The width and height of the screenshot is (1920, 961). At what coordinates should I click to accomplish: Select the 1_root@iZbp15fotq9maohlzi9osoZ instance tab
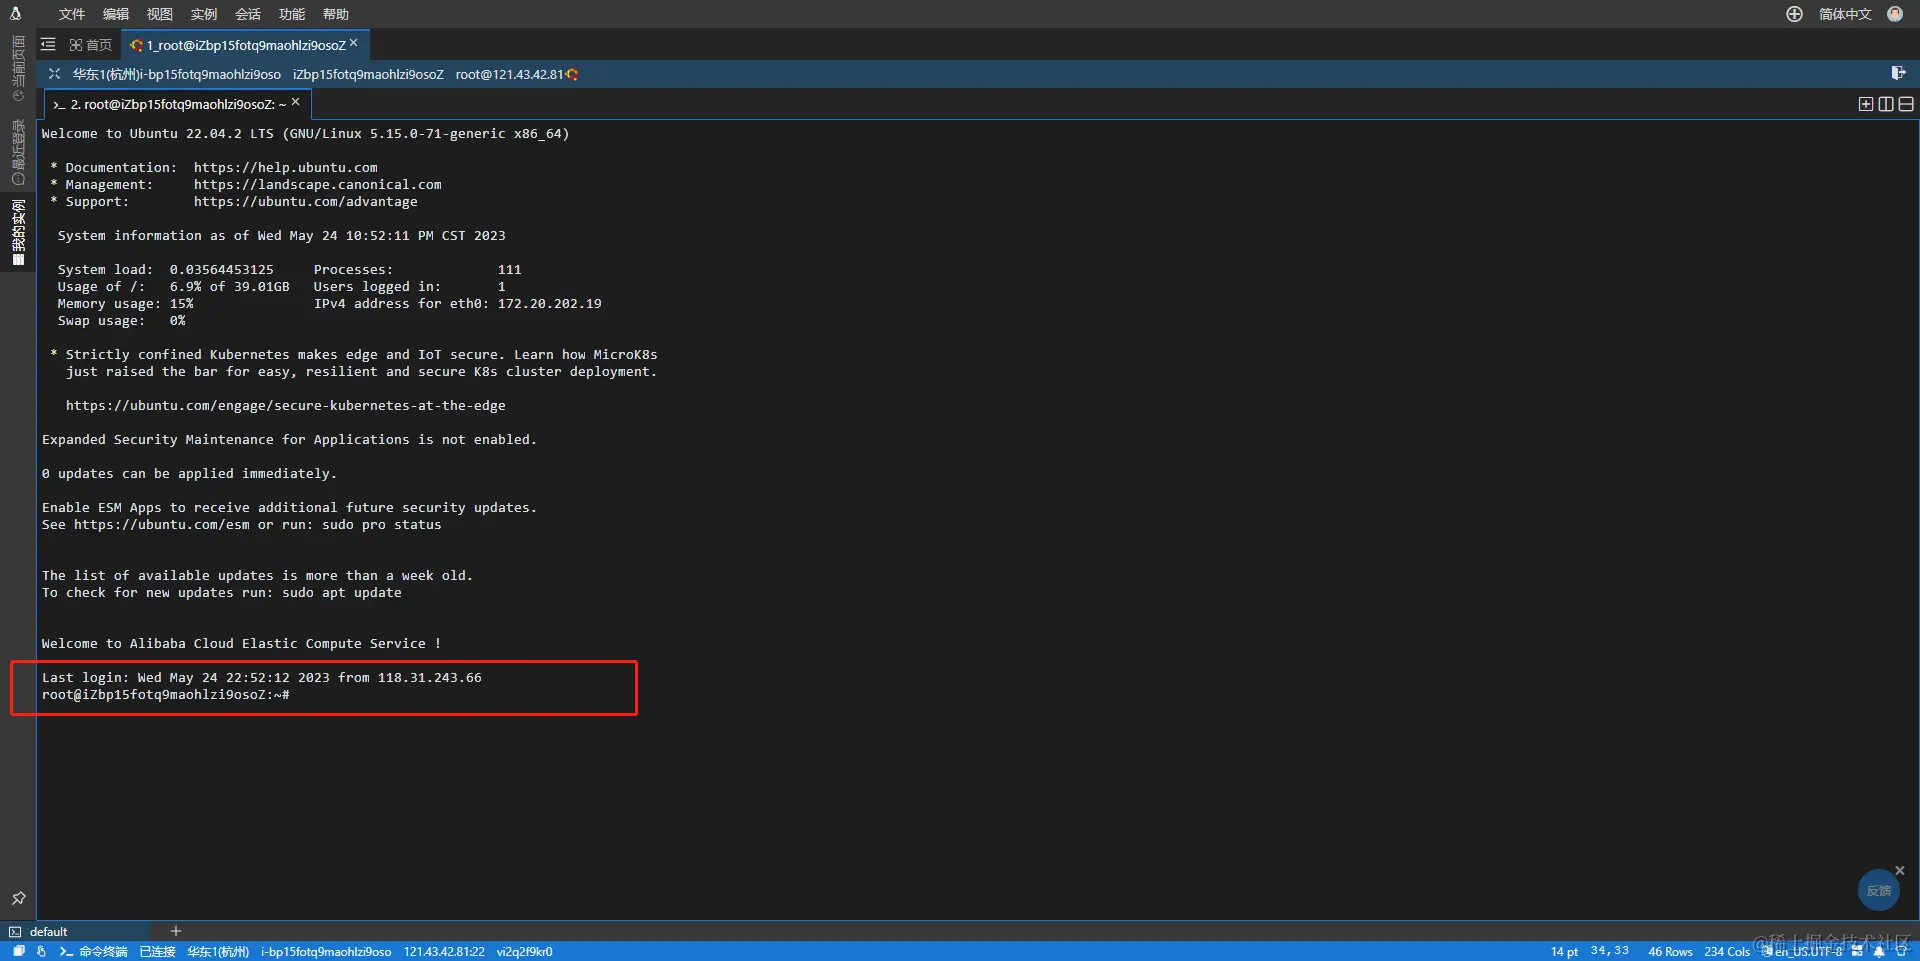coord(246,45)
